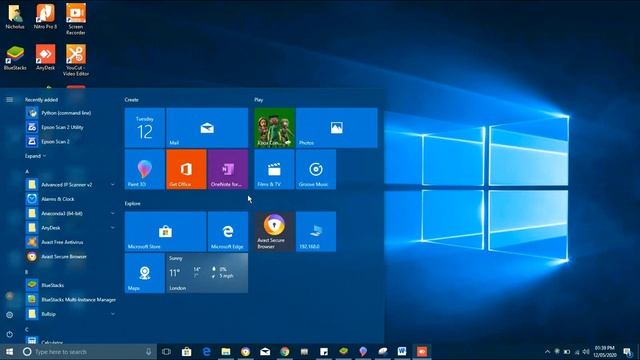Open the user account button in Start

click(9, 296)
